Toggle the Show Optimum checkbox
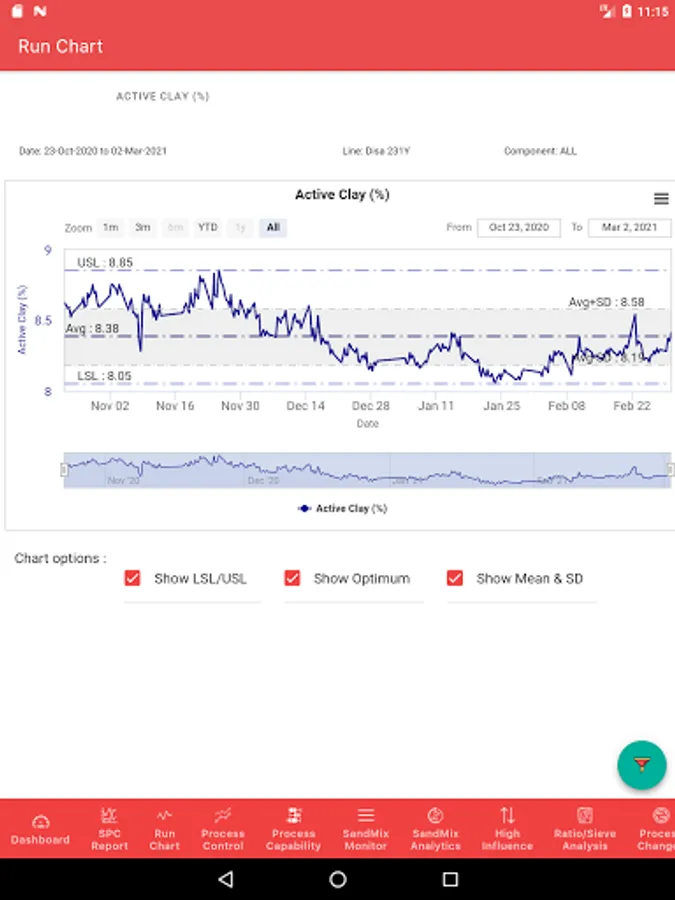Viewport: 675px width, 900px height. 293,578
